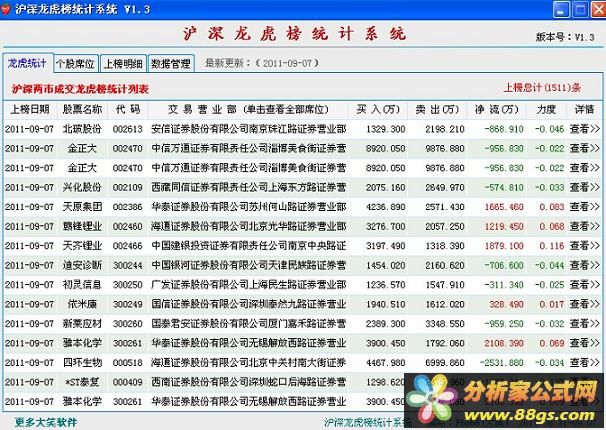Screen dimensions: 606x430
Task: Click stock code 000518
Action: tap(128, 363)
